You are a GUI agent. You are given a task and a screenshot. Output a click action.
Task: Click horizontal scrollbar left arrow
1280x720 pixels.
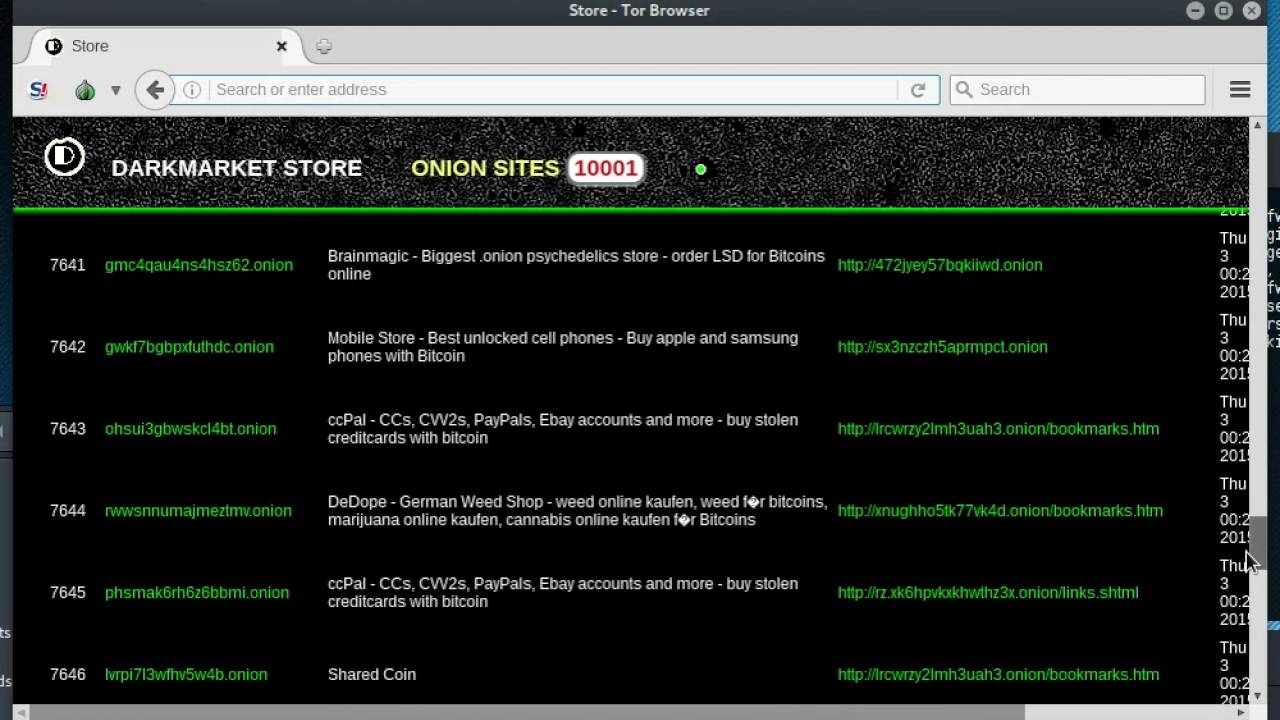pos(20,712)
